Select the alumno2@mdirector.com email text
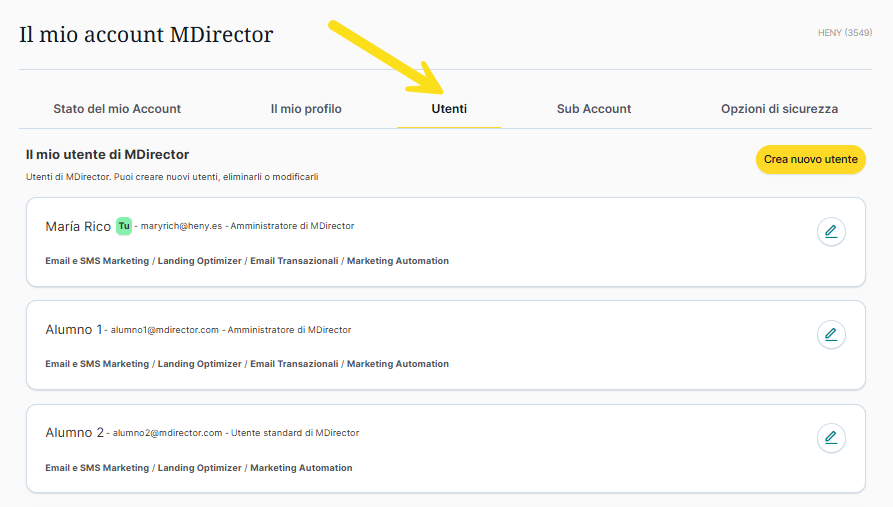 166,433
